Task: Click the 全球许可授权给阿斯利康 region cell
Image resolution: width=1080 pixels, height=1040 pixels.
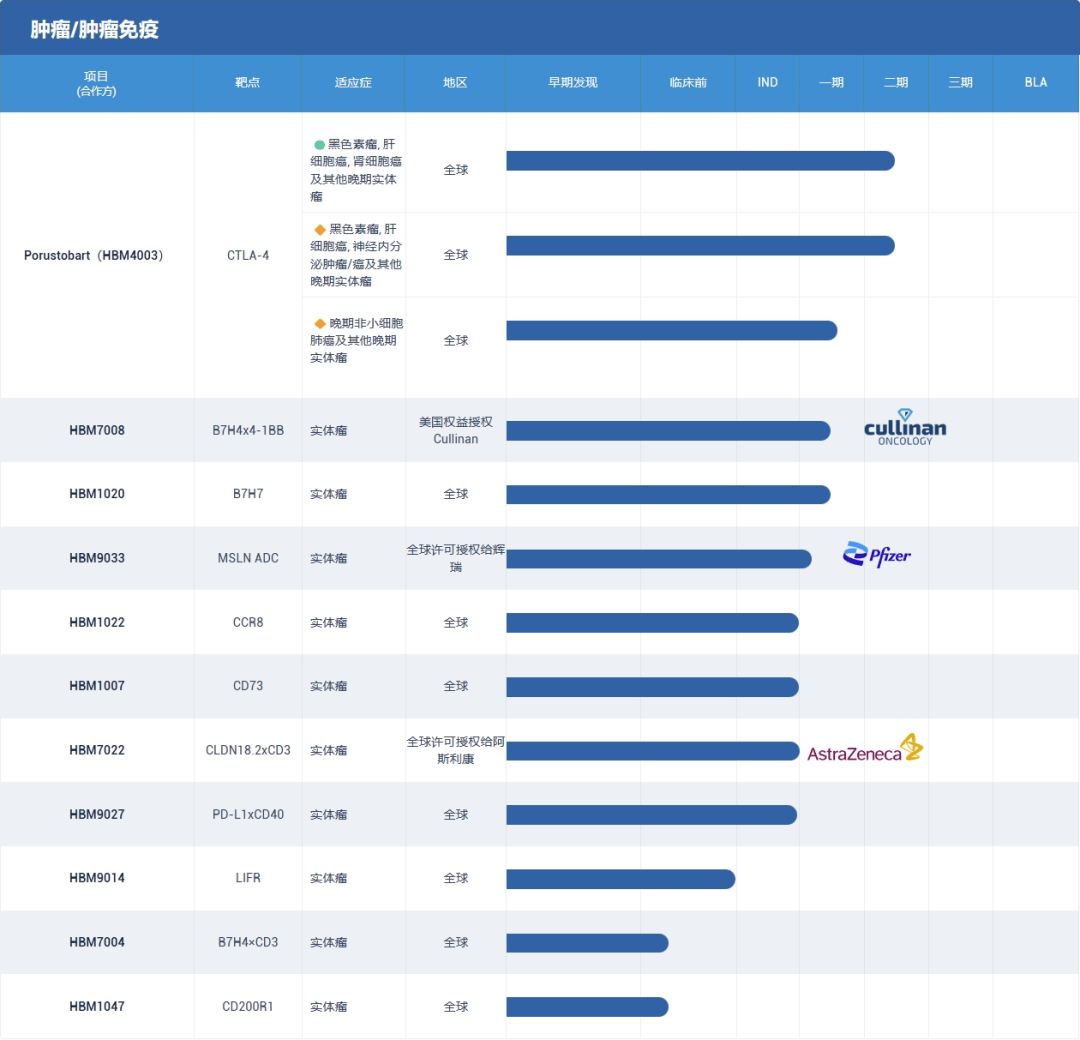Action: [456, 750]
